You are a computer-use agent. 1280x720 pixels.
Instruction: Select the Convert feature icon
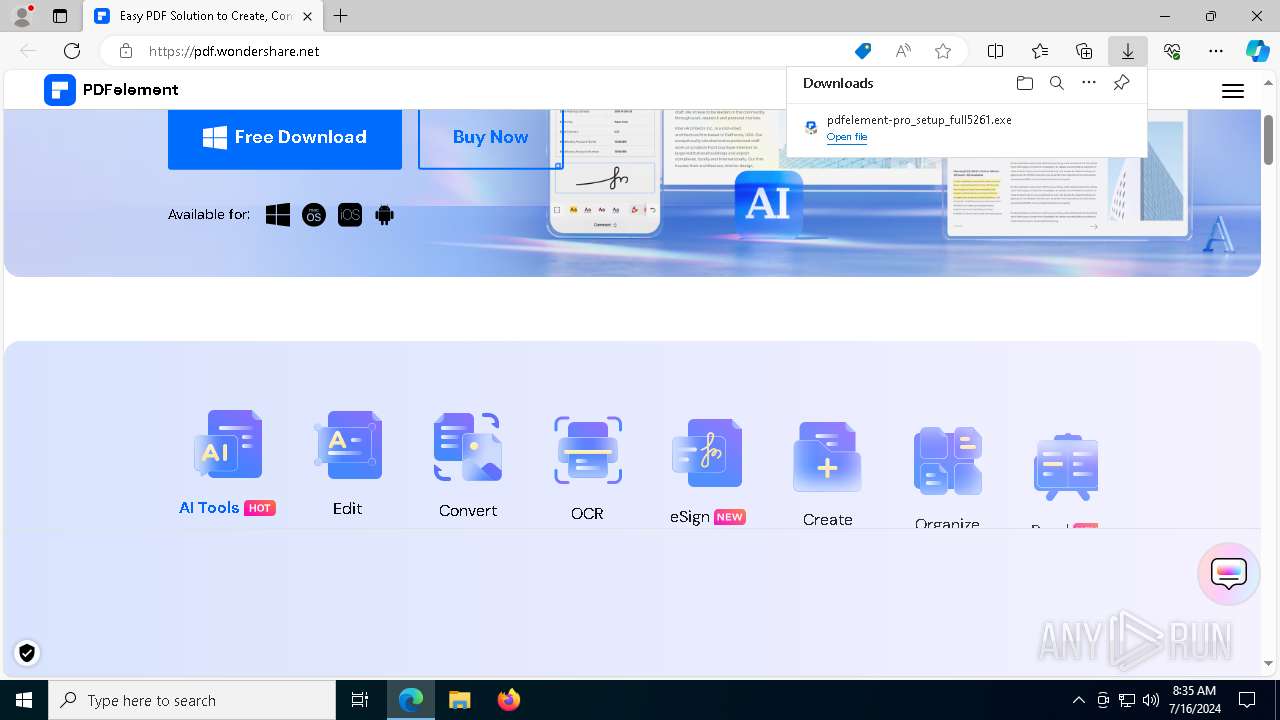468,447
